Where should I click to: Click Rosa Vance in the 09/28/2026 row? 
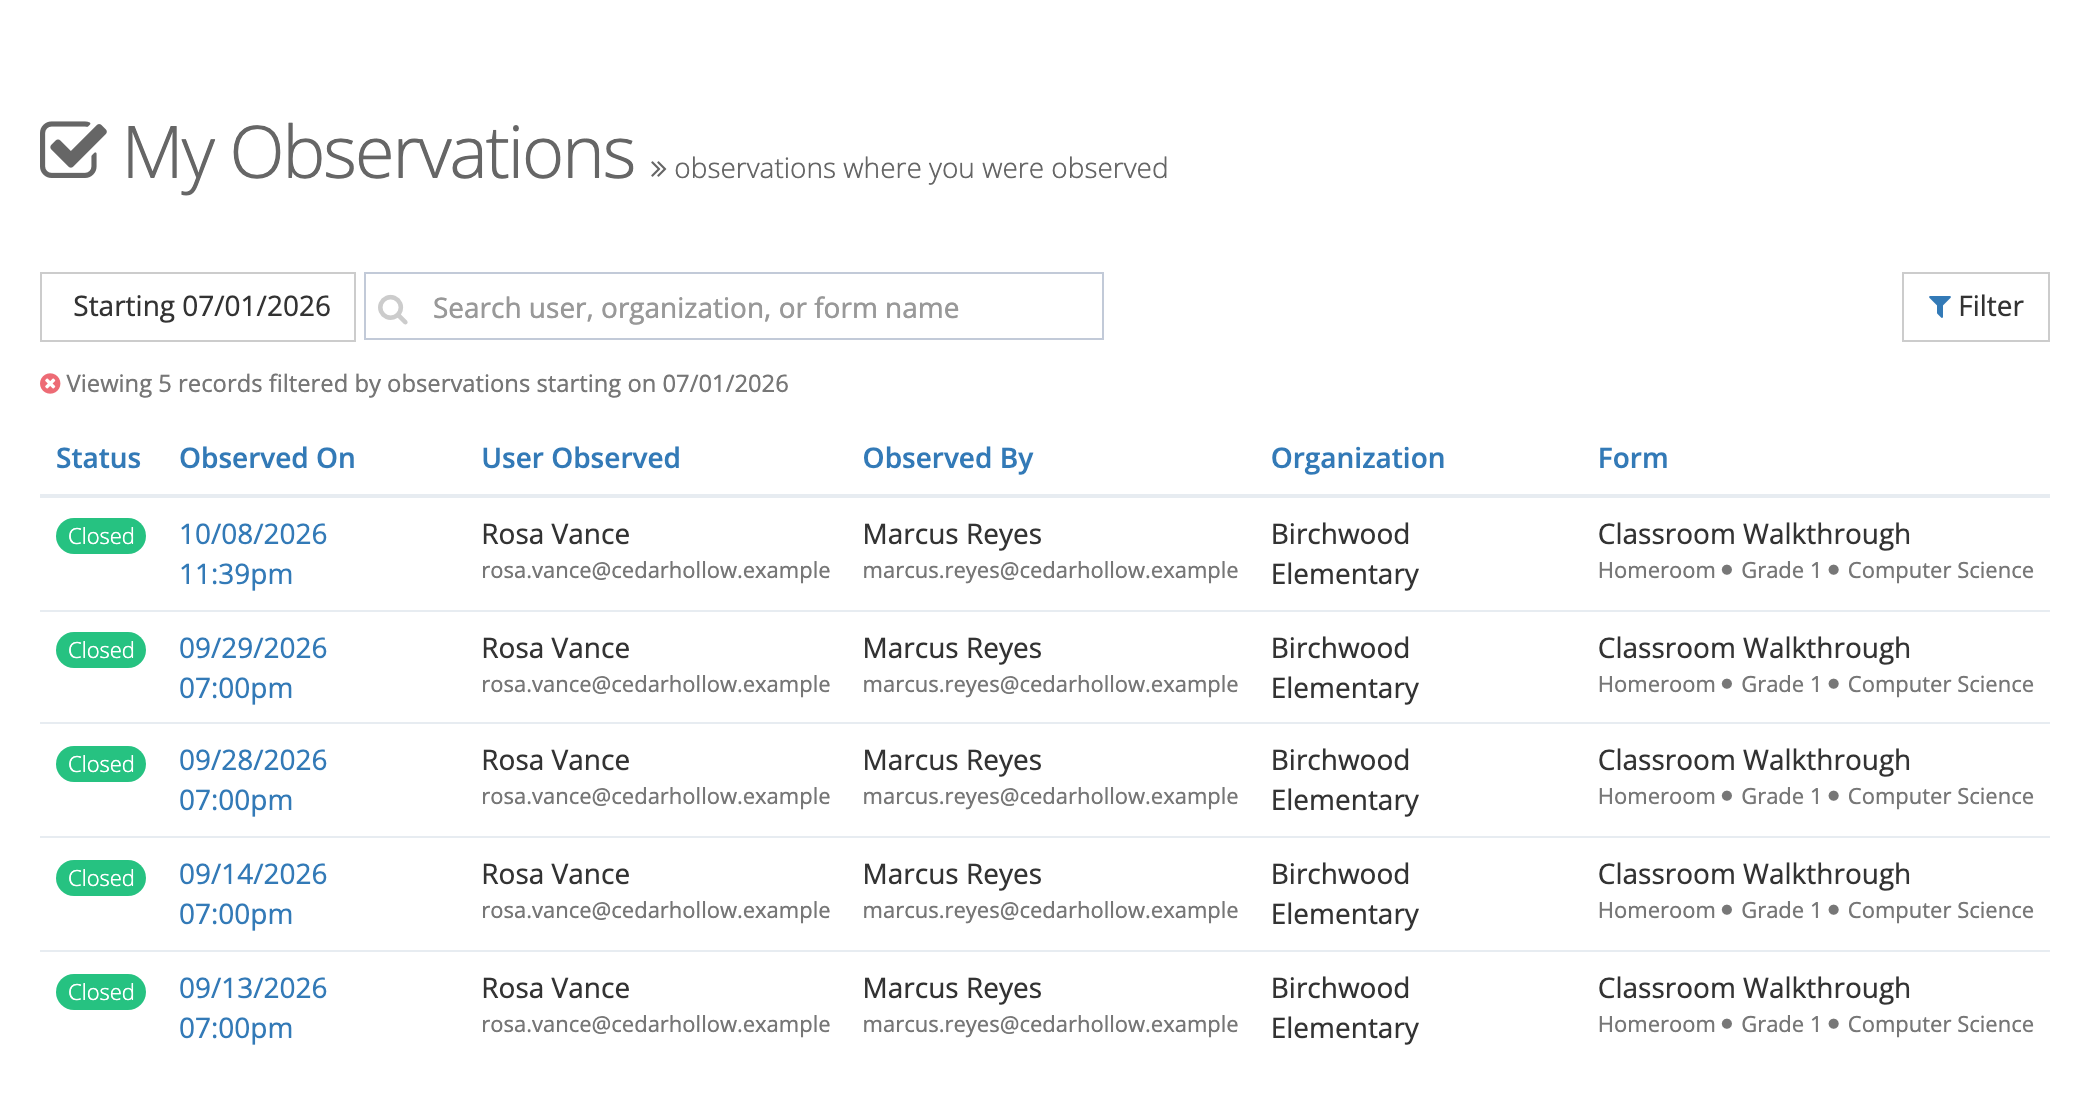click(x=555, y=760)
